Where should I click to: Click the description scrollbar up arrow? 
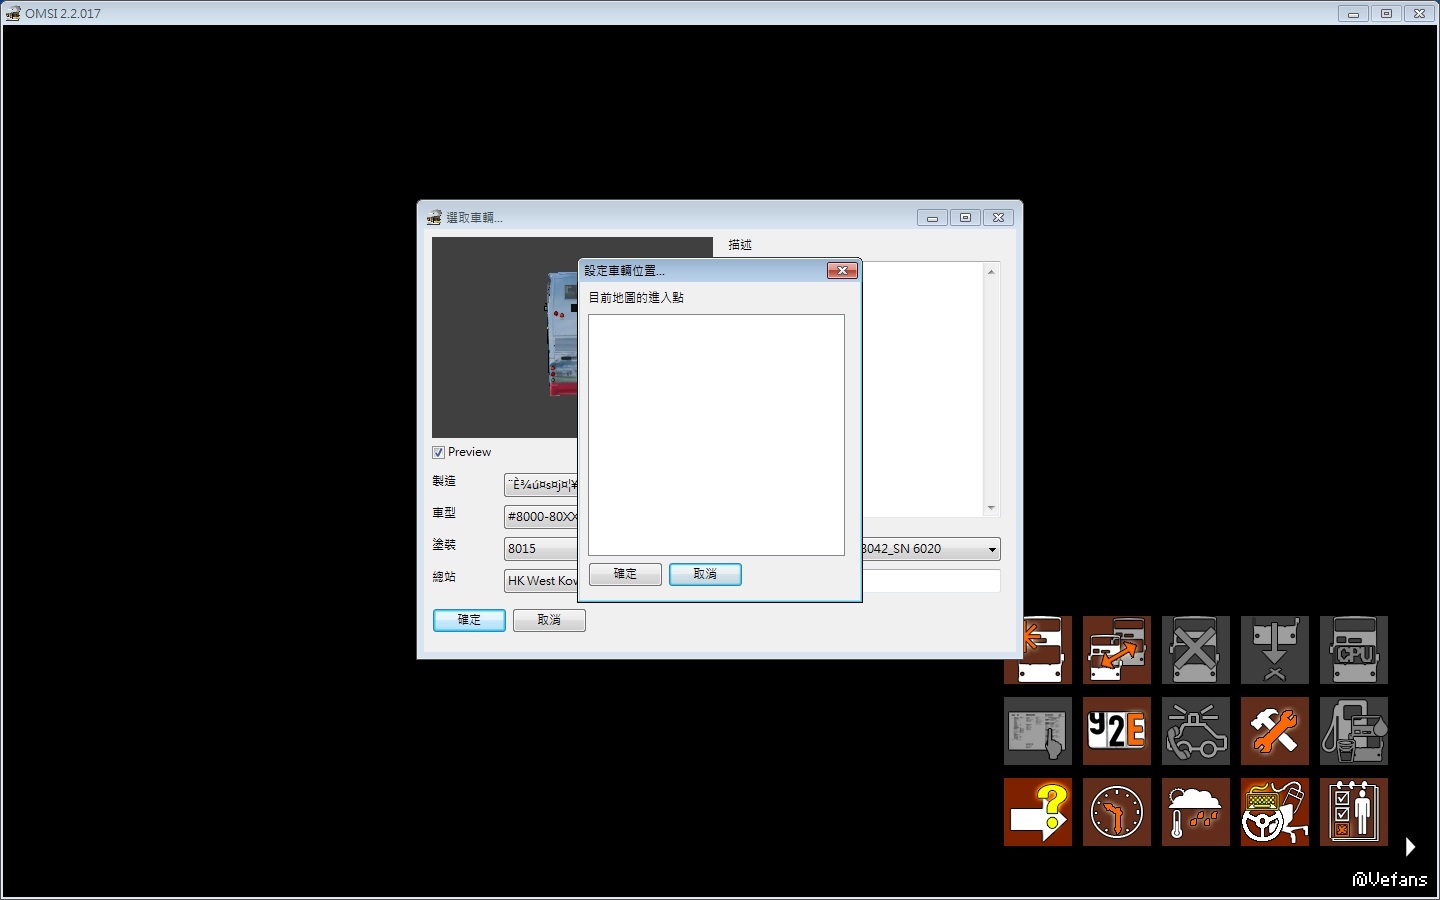991,272
